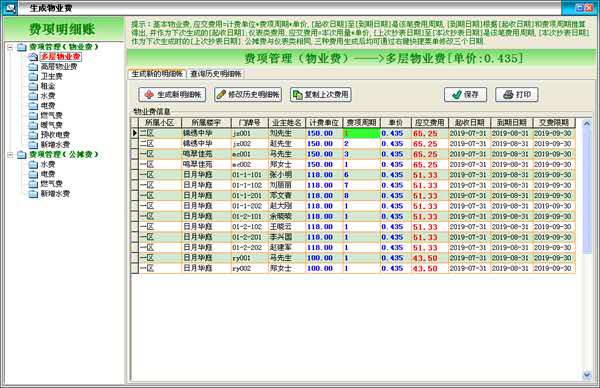Image resolution: width=600 pixels, height=388 pixels.
Task: Click 新增水费 folder icon under 物业费 node
Action: tap(33, 145)
